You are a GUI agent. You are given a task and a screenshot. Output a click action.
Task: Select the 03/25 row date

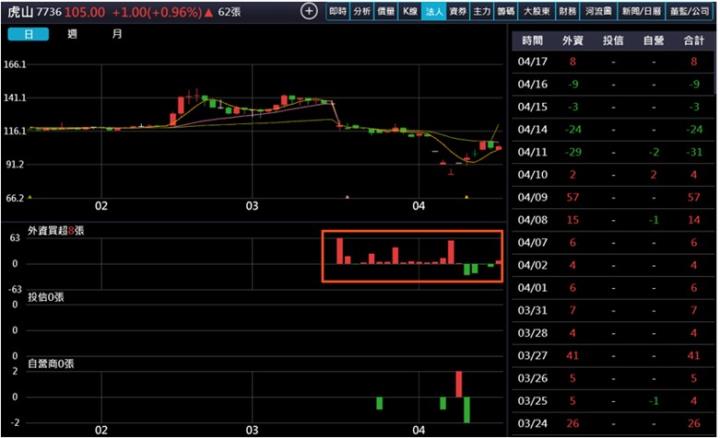point(533,401)
